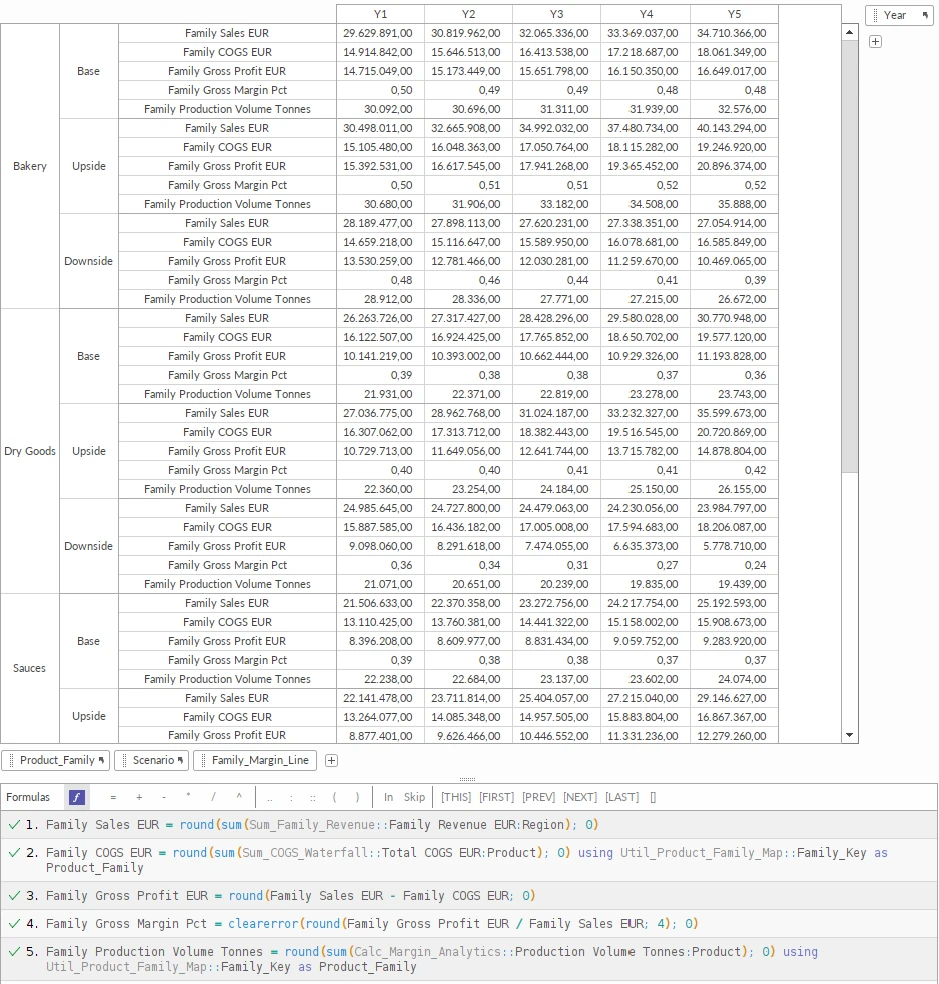Insert the minus operator
The width and height of the screenshot is (939, 984).
coord(164,797)
